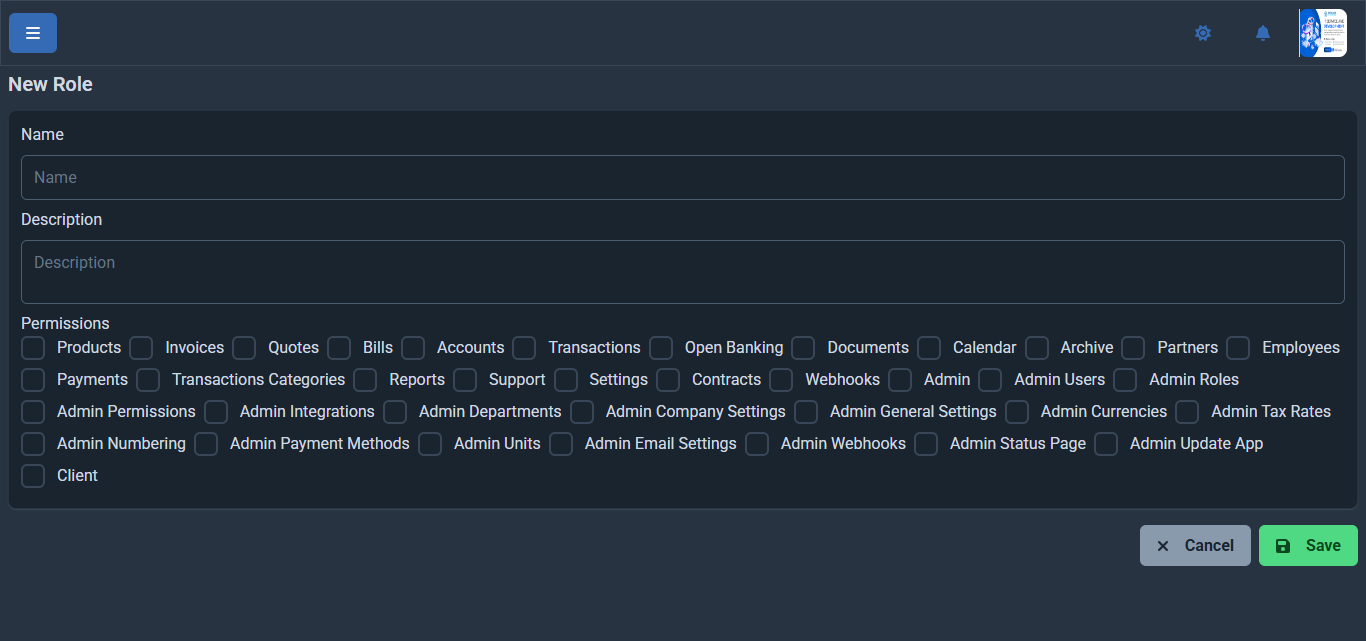Image resolution: width=1366 pixels, height=641 pixels.
Task: Enable the Admin Update App checkbox
Action: pyautogui.click(x=1107, y=444)
